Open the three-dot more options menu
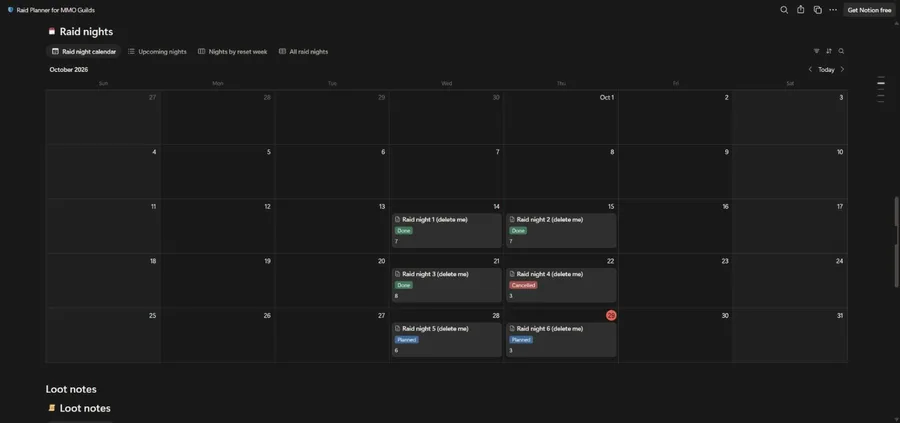 833,10
